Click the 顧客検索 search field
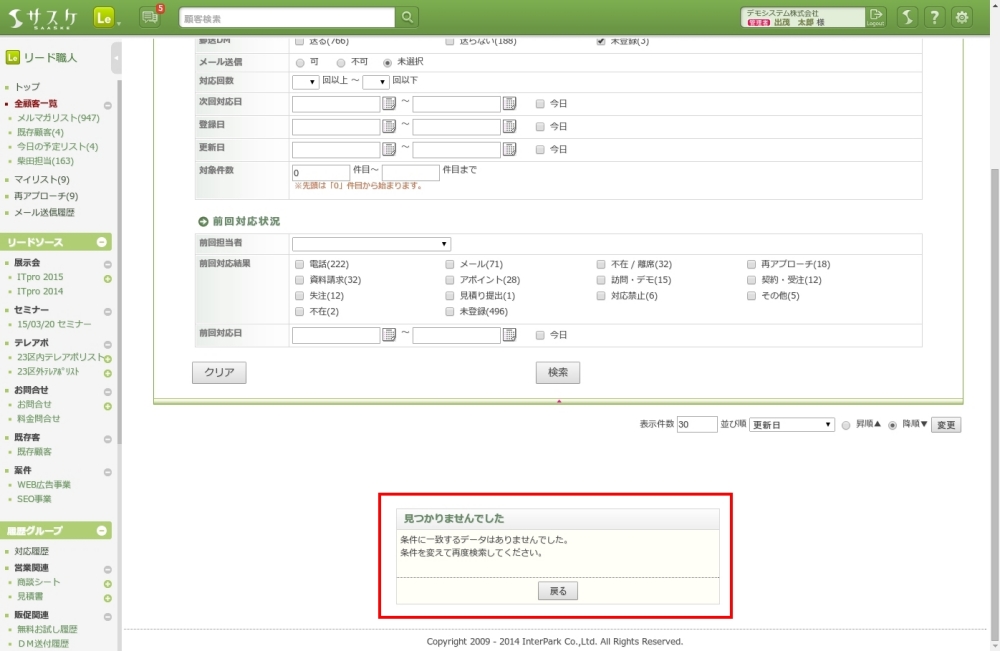Viewport: 1000px width, 651px height. pos(287,18)
